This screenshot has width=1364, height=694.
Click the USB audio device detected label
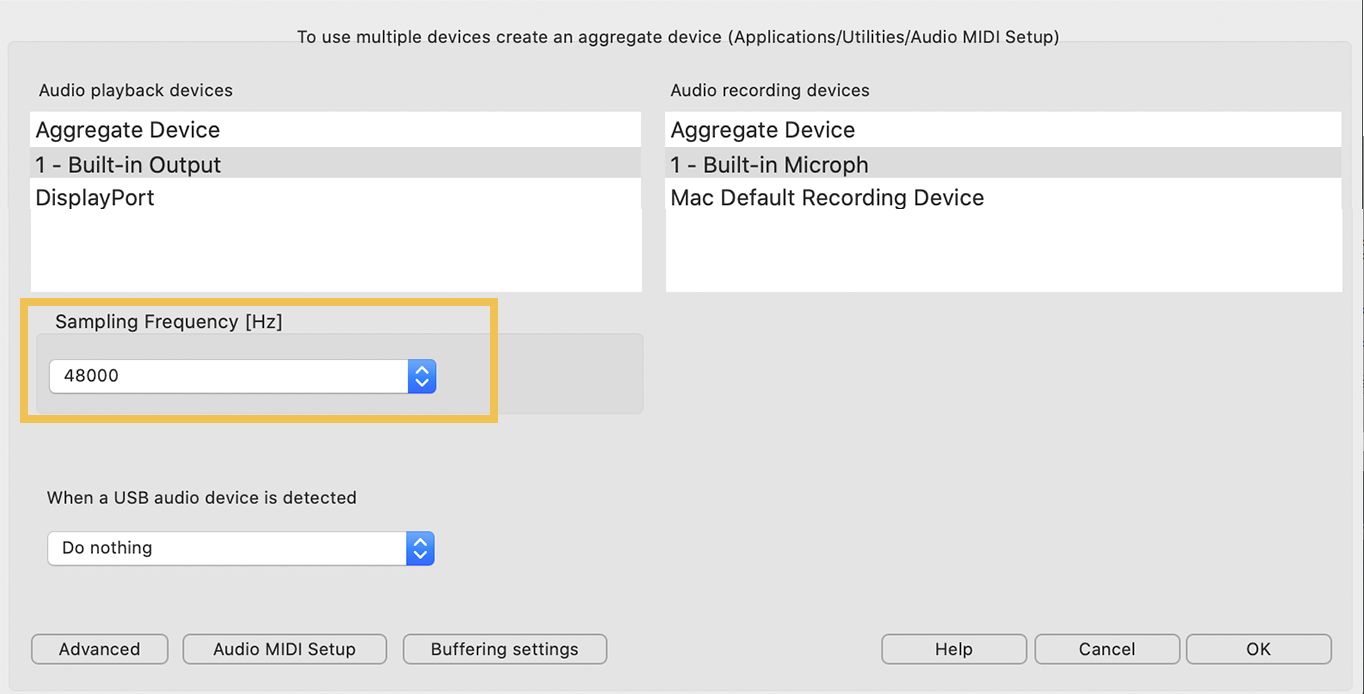point(202,497)
